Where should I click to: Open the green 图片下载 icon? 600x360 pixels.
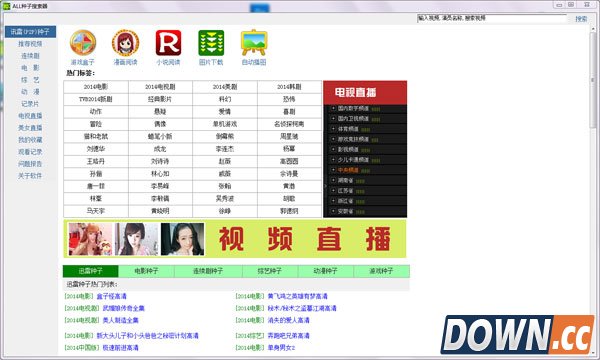point(211,43)
